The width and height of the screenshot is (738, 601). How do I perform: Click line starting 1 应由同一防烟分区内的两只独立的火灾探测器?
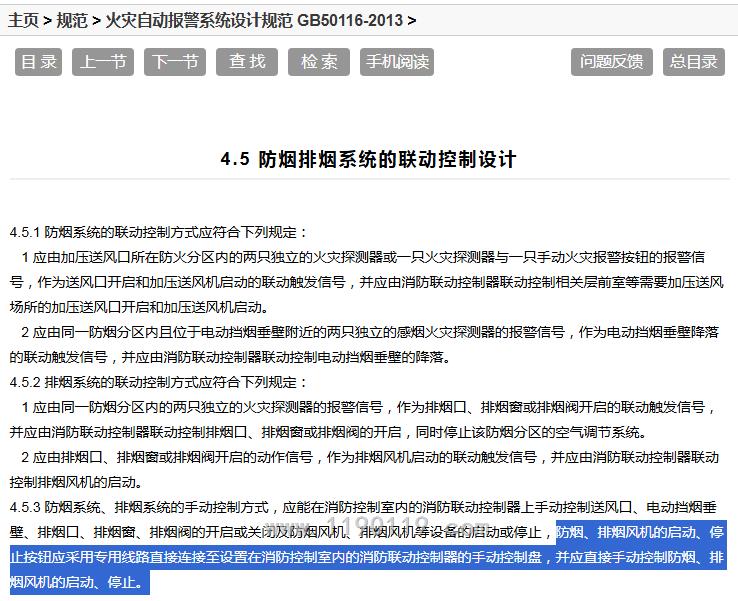[x=368, y=407]
